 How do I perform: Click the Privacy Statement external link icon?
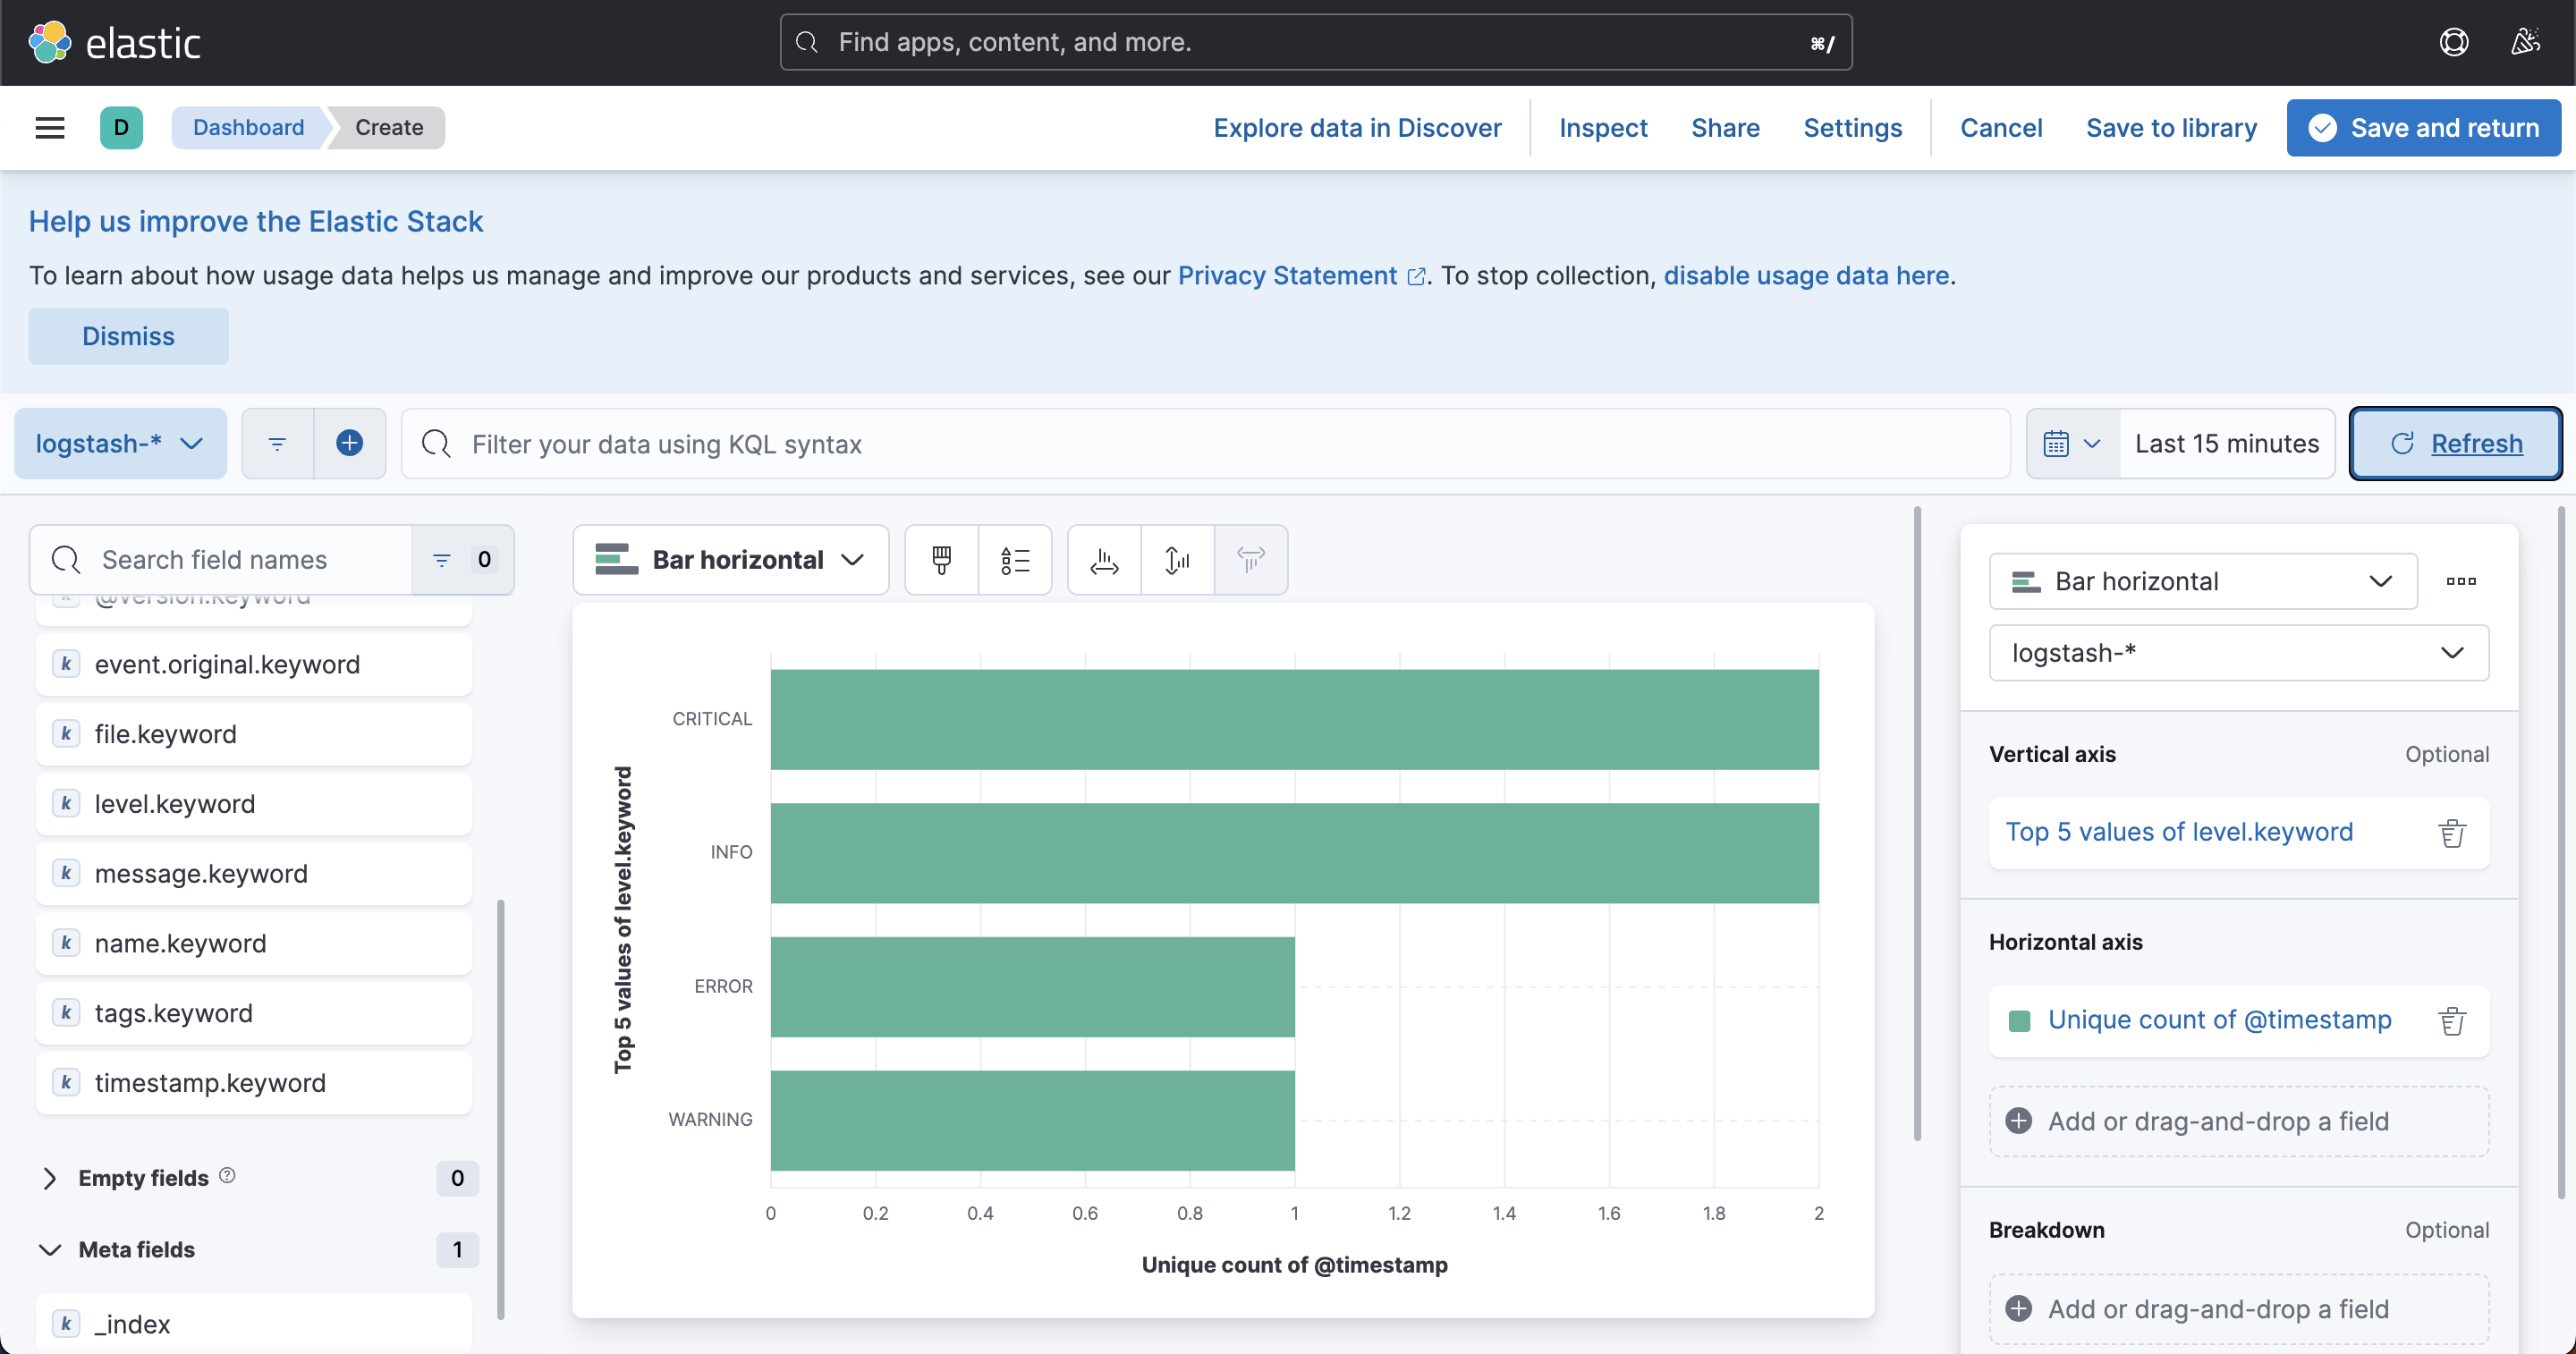tap(1416, 276)
